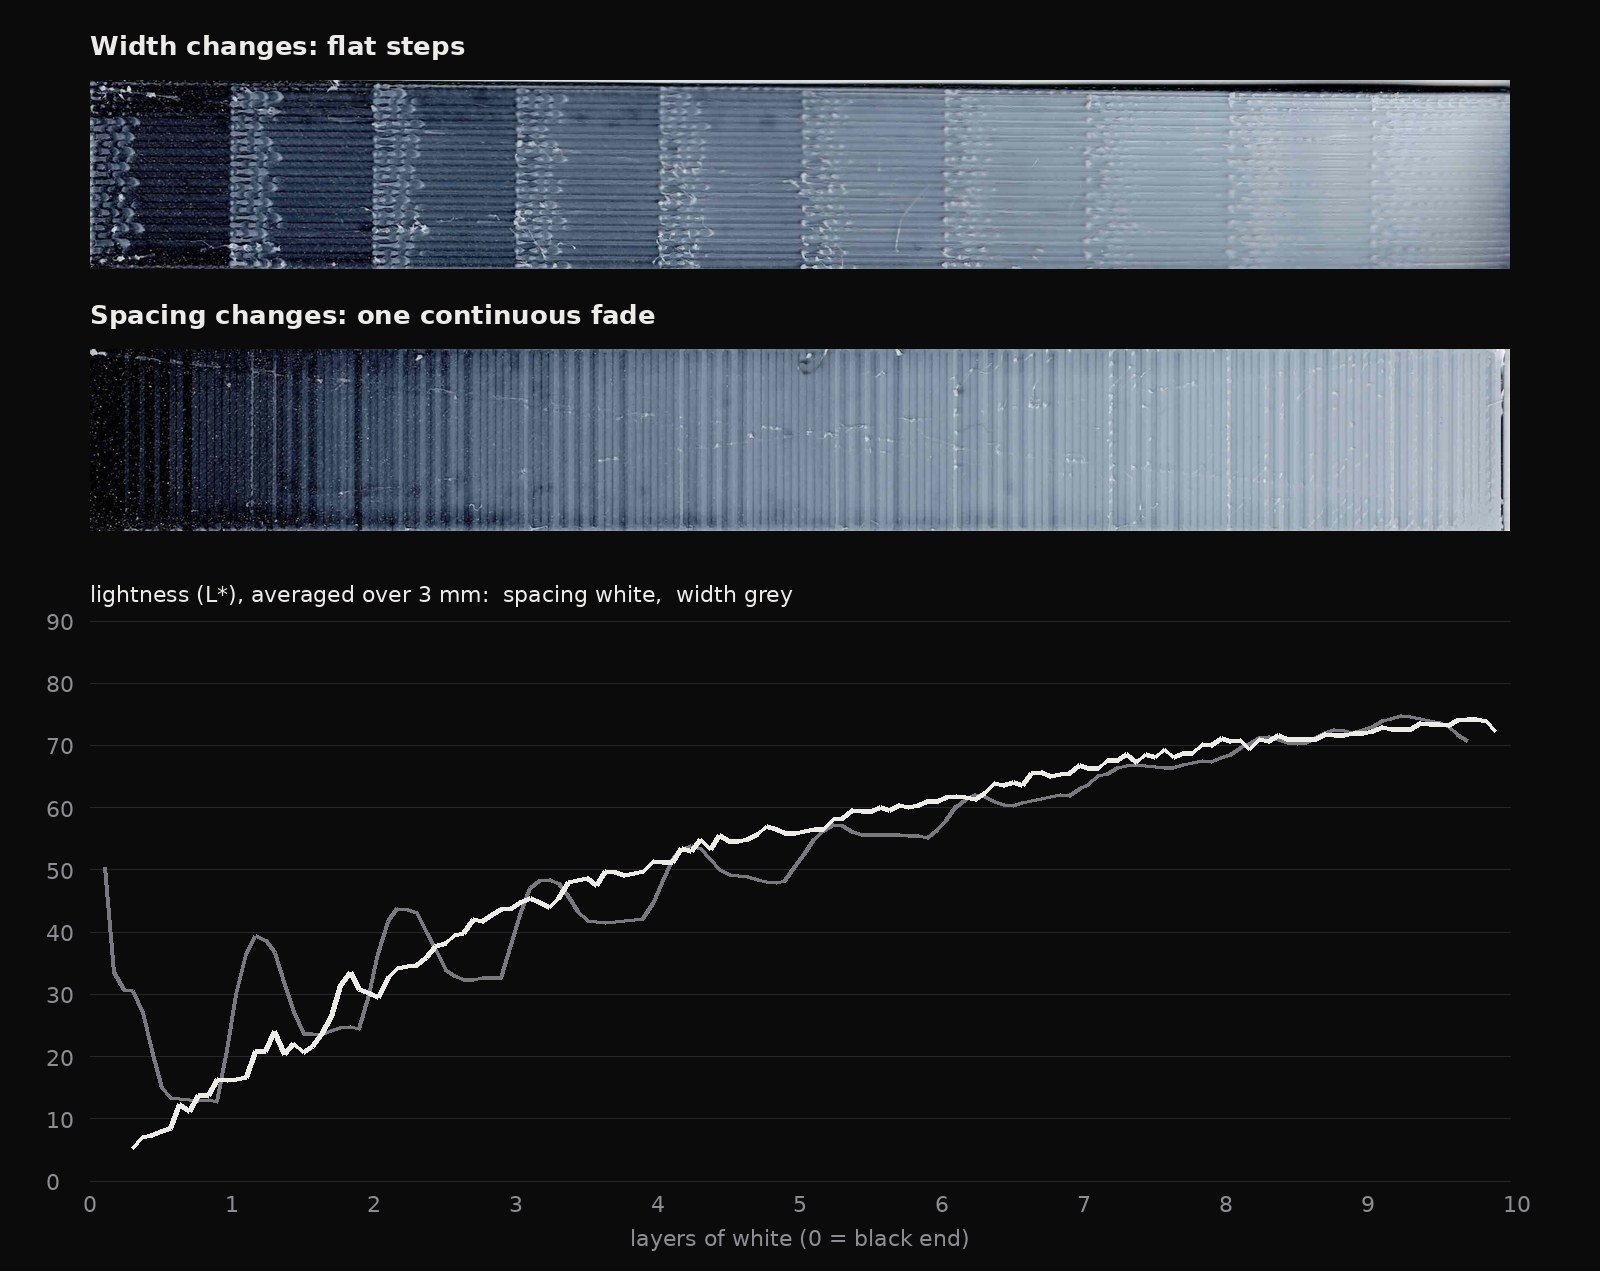This screenshot has width=1600, height=1271.
Task: Click the y-axis tick label 70
Action: coord(60,747)
